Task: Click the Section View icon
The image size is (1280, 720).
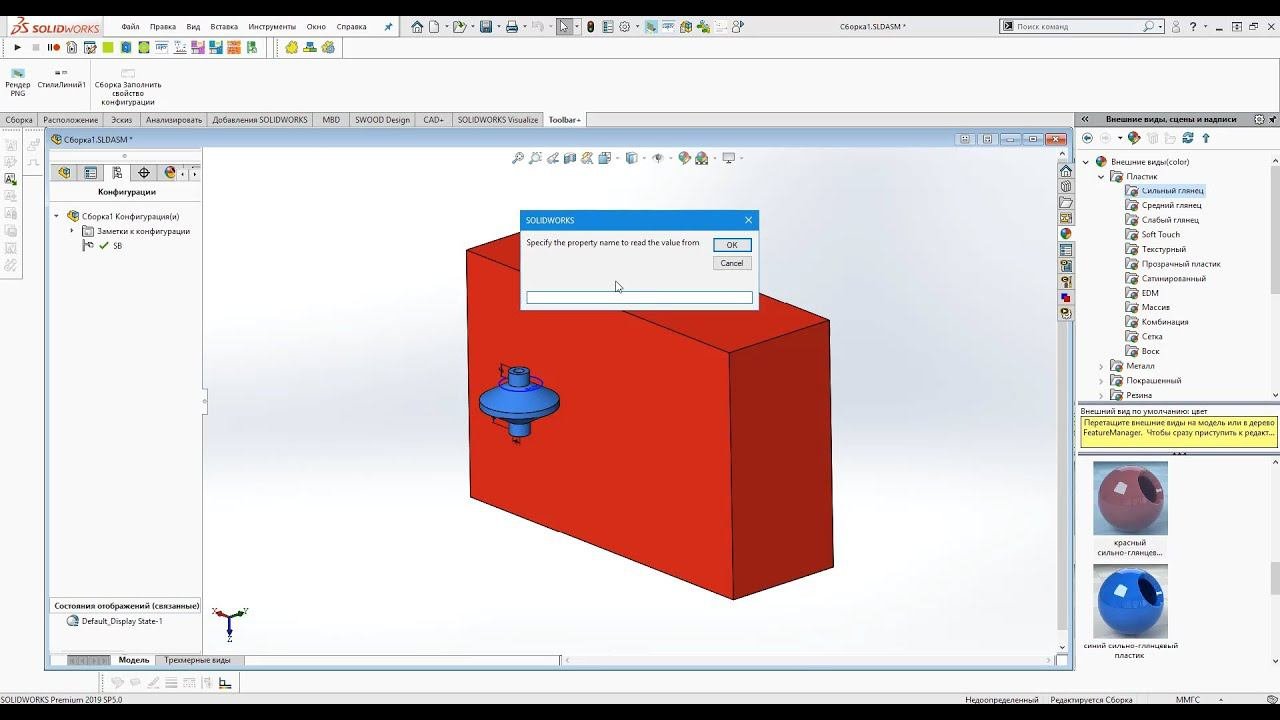Action: pyautogui.click(x=570, y=158)
